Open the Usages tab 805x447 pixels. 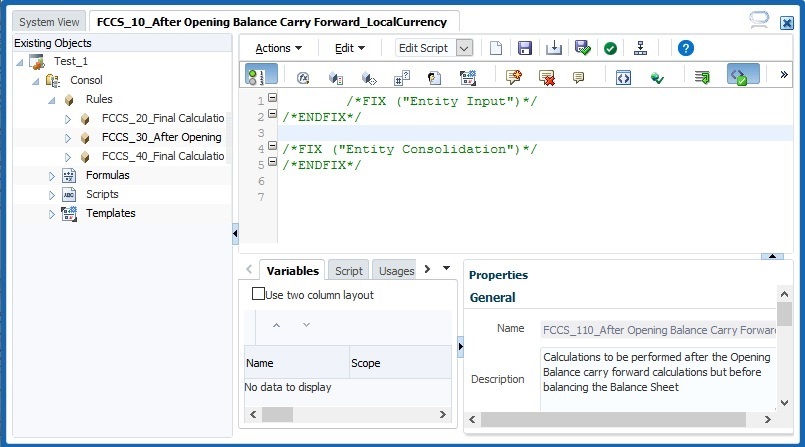pos(394,270)
